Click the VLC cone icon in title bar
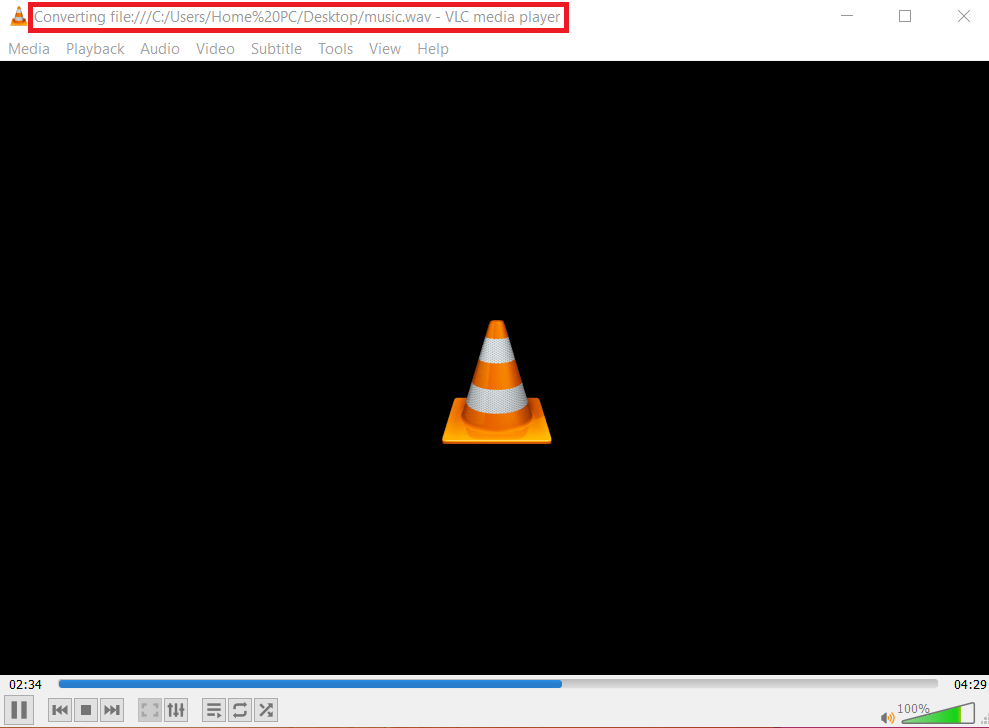Image resolution: width=989 pixels, height=728 pixels. (x=19, y=16)
